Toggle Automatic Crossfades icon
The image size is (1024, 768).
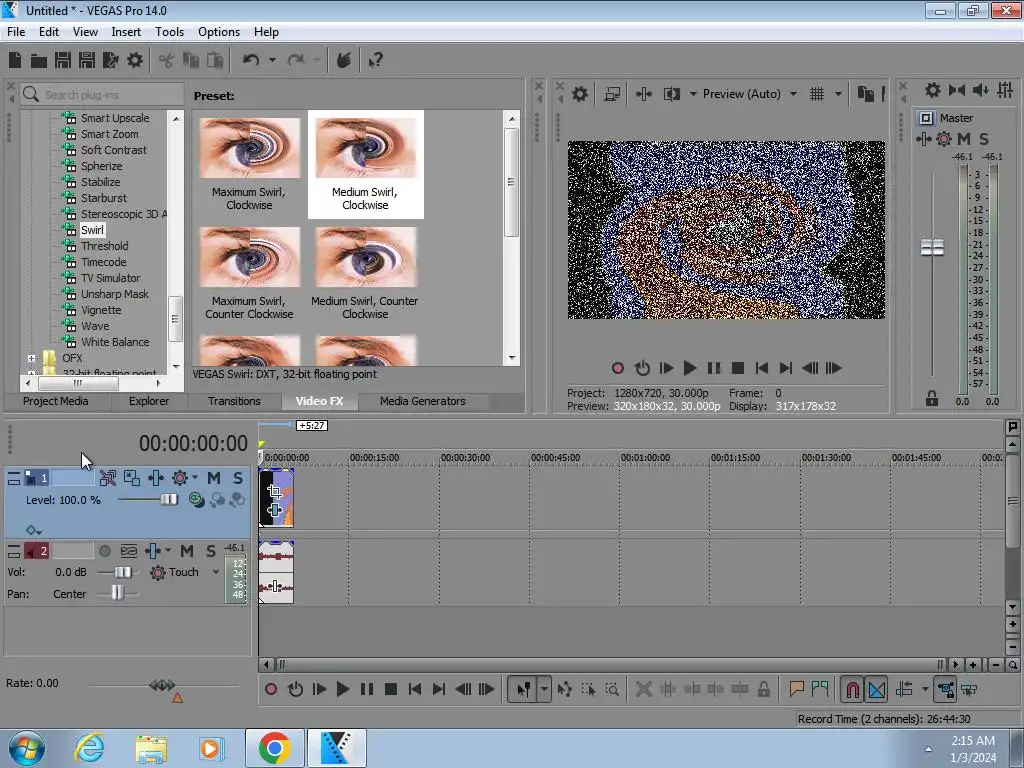(877, 689)
